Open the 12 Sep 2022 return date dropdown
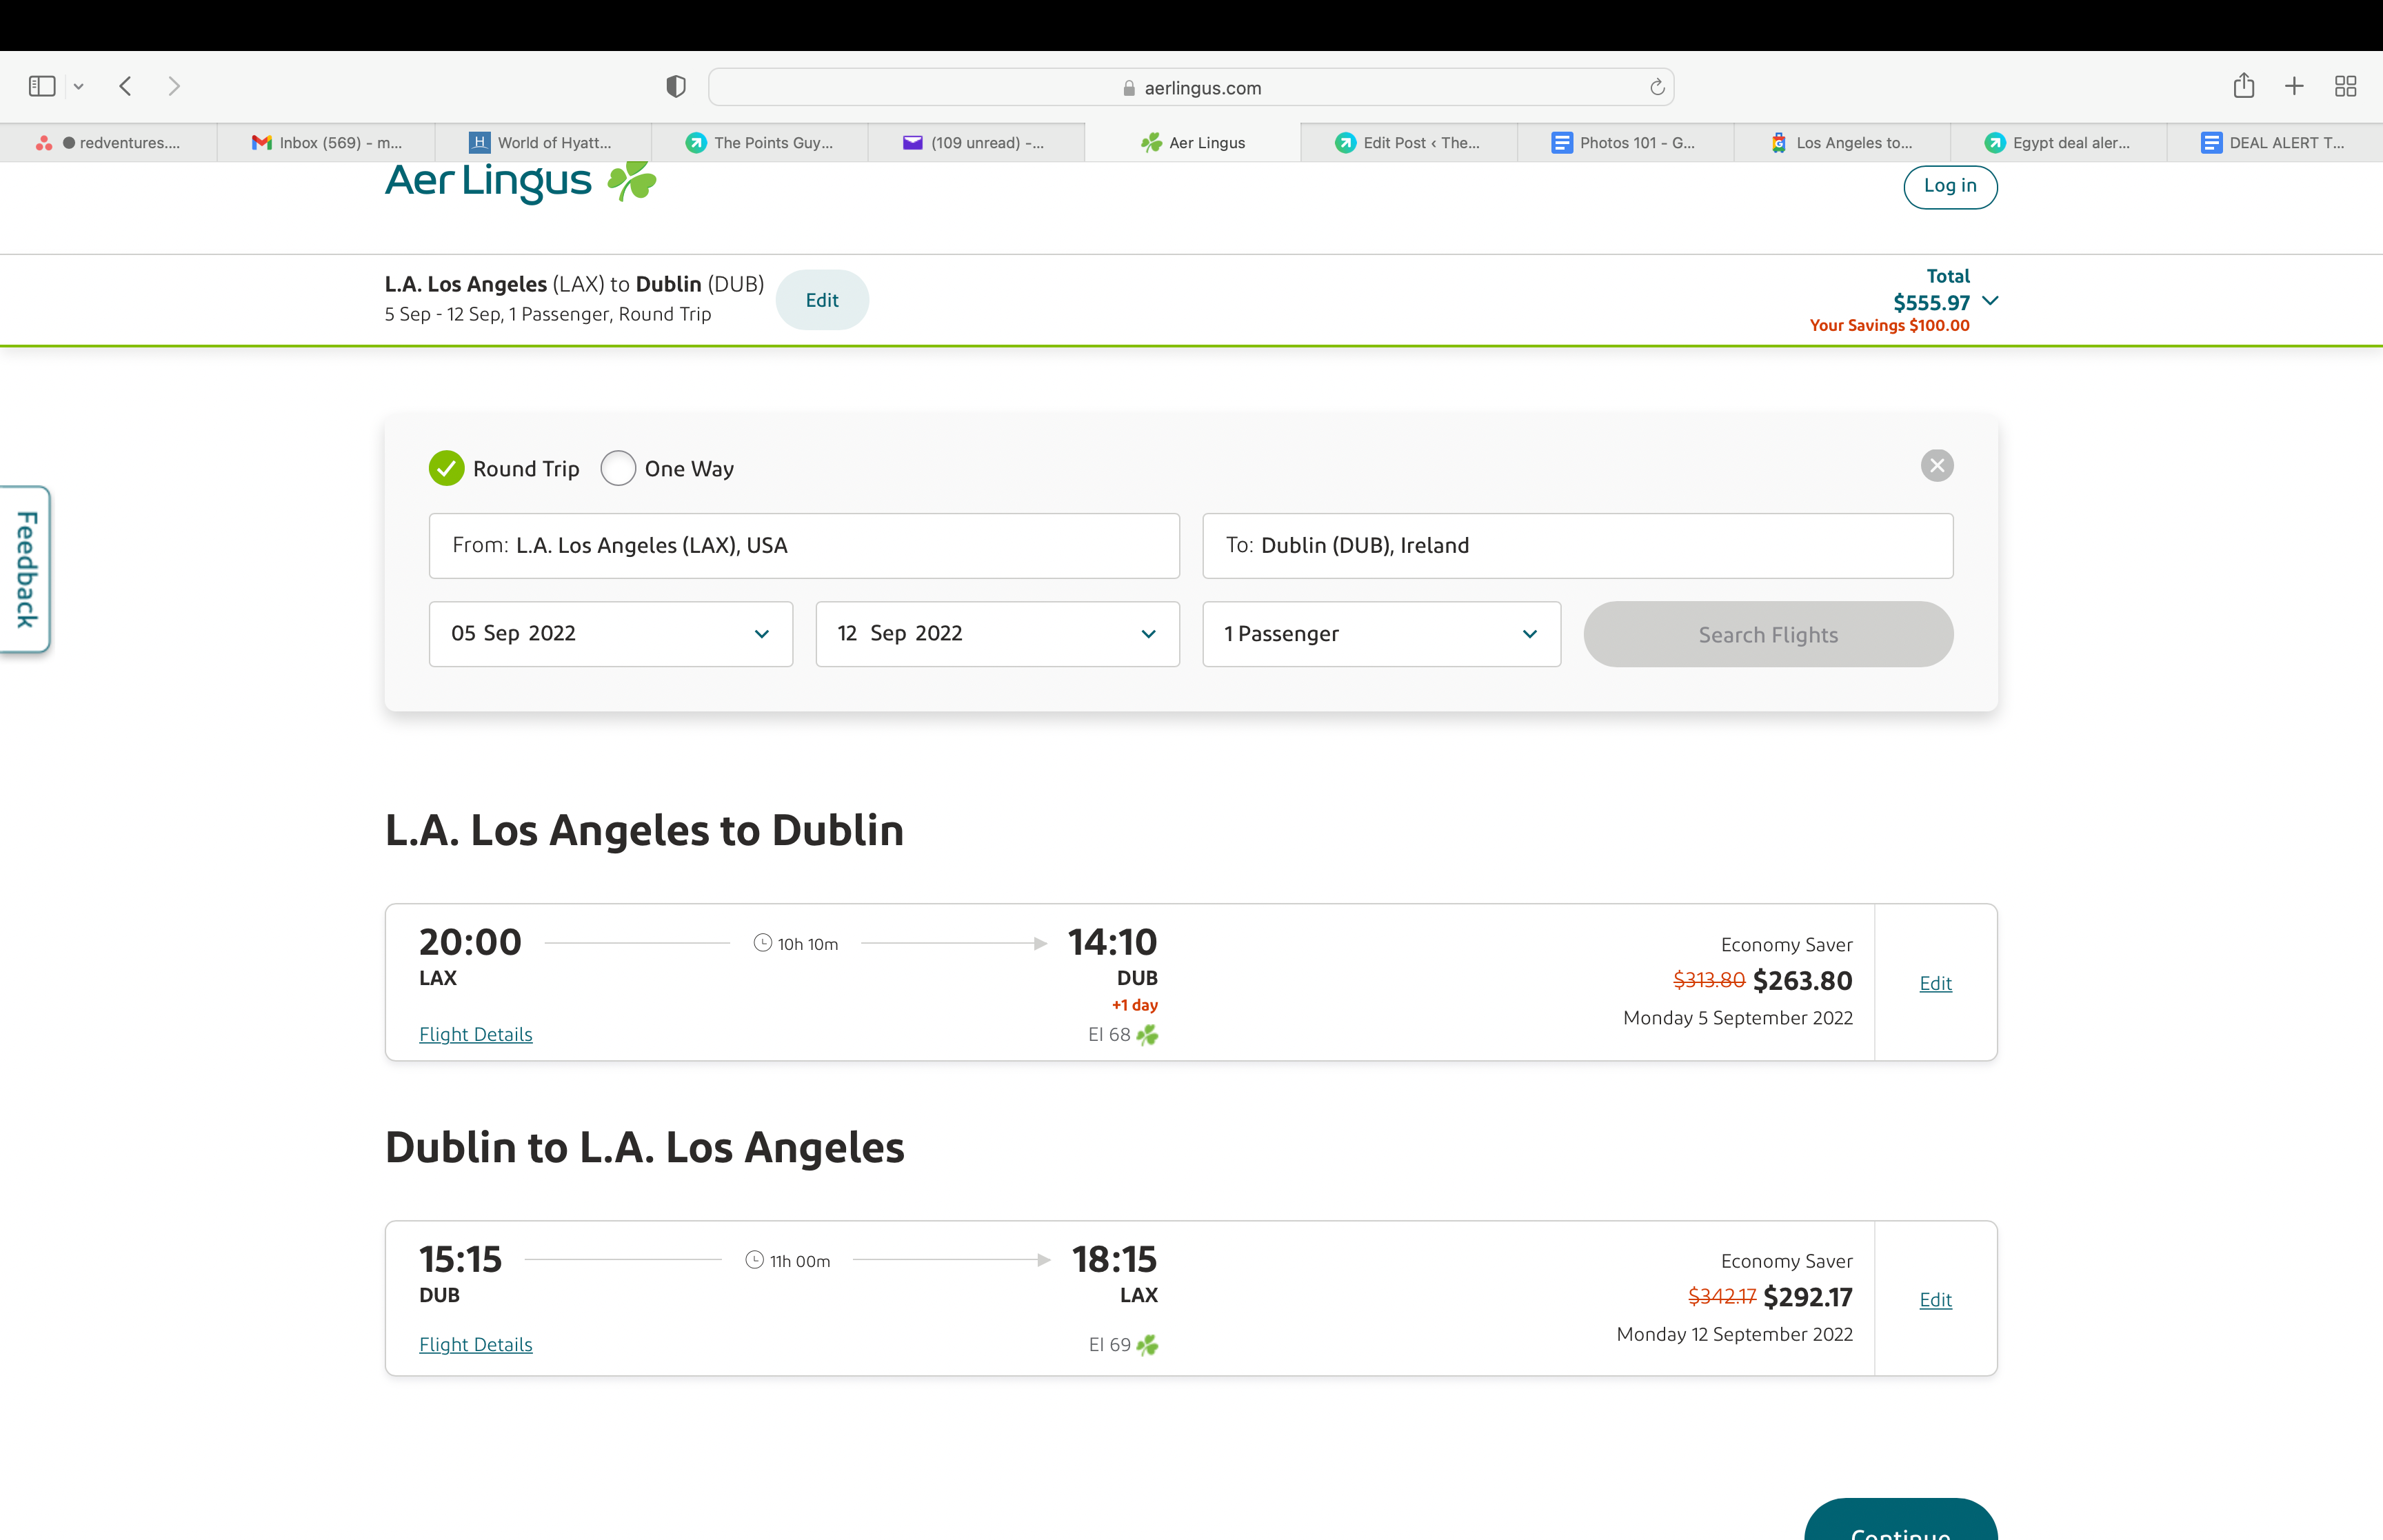Image resolution: width=2383 pixels, height=1540 pixels. pos(997,634)
